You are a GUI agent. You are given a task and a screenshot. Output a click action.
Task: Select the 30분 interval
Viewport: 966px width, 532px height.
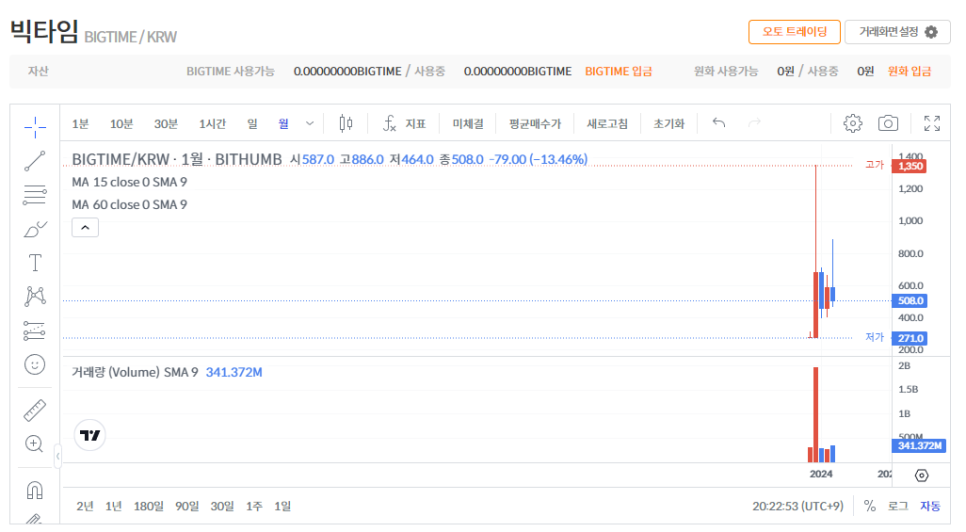[166, 124]
